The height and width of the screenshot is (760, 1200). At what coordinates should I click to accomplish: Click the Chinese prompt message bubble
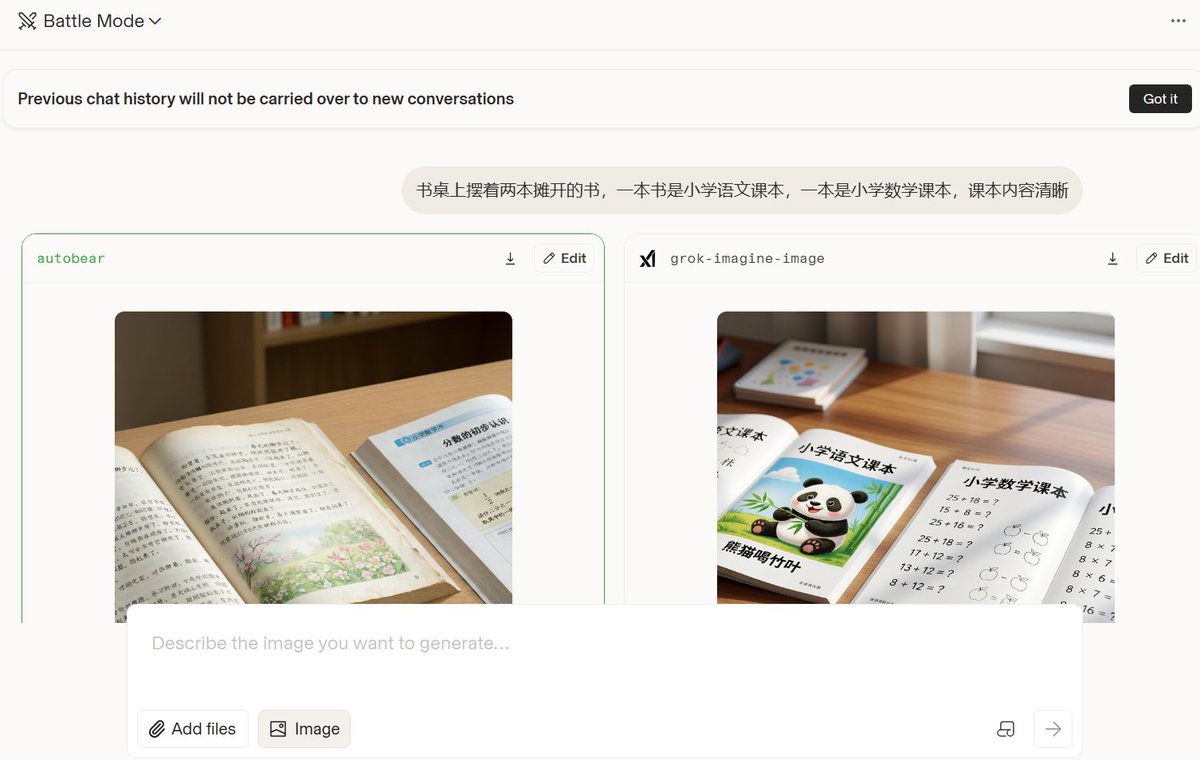742,190
